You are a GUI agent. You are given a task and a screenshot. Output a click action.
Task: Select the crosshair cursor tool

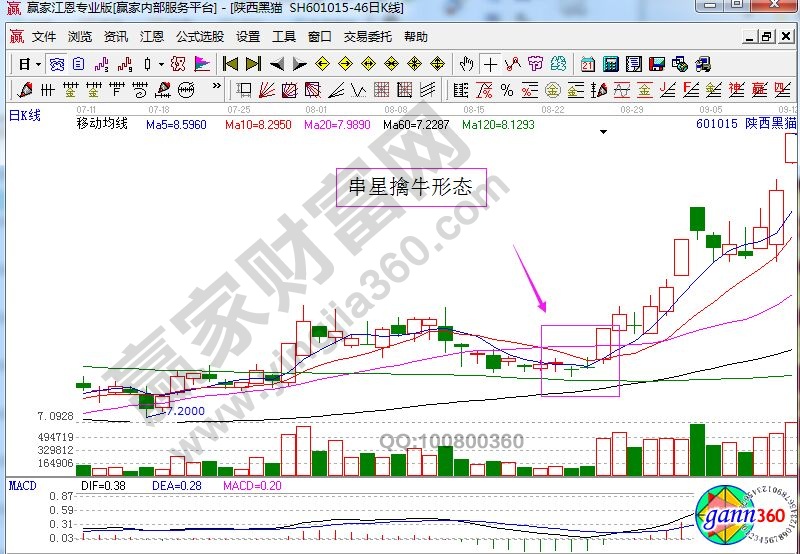(490, 64)
